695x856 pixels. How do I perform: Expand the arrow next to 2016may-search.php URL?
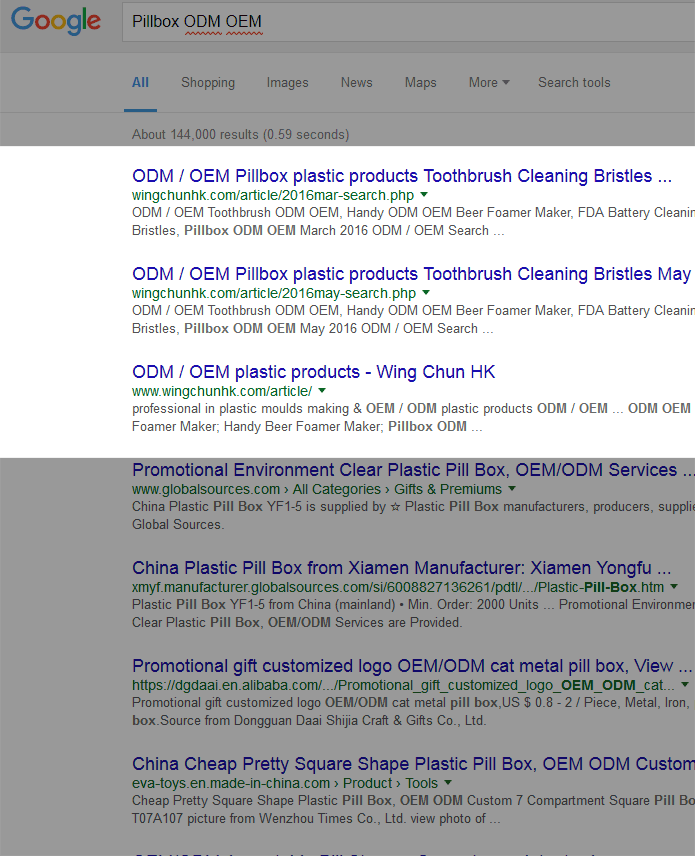coord(426,293)
